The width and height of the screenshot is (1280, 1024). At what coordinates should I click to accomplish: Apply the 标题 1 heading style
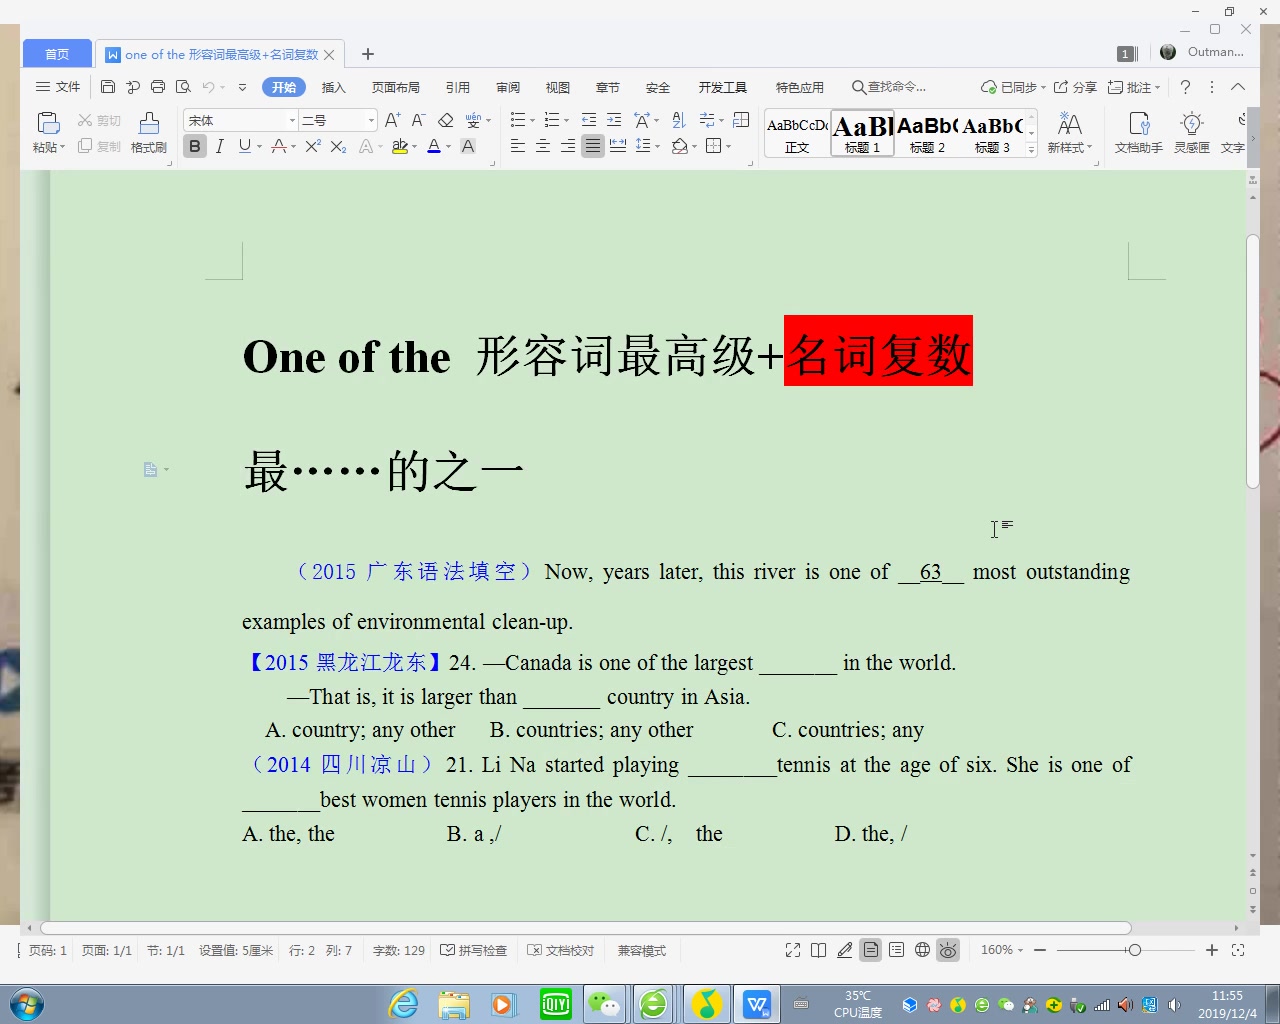(x=861, y=133)
